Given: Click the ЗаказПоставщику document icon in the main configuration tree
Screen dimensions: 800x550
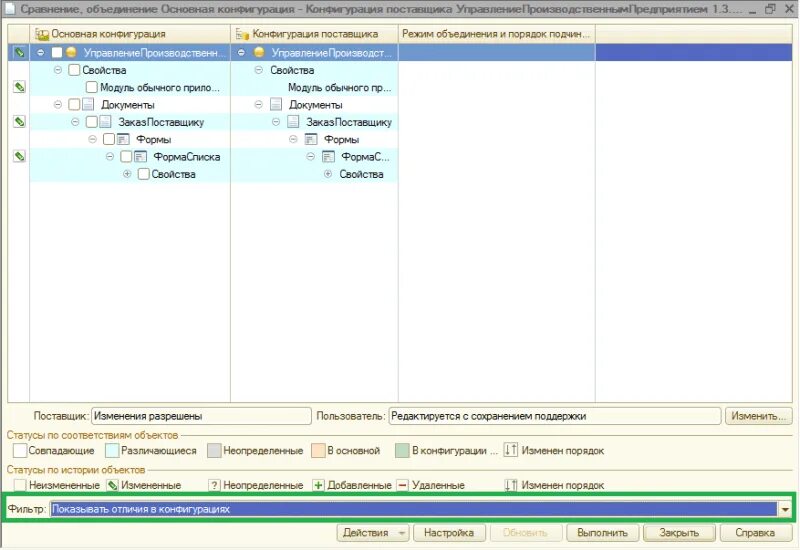Looking at the screenshot, I should [x=106, y=122].
